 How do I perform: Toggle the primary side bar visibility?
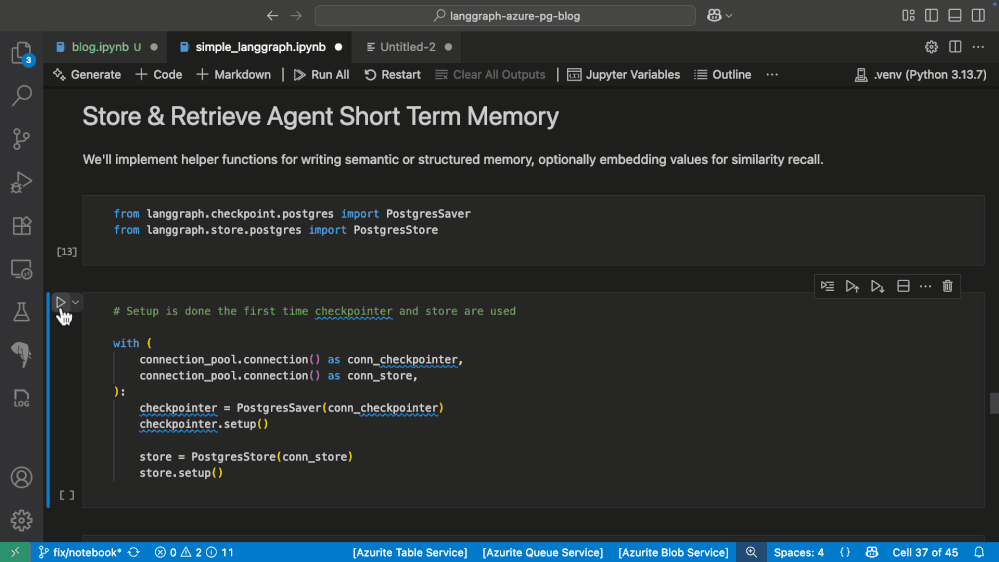click(932, 16)
